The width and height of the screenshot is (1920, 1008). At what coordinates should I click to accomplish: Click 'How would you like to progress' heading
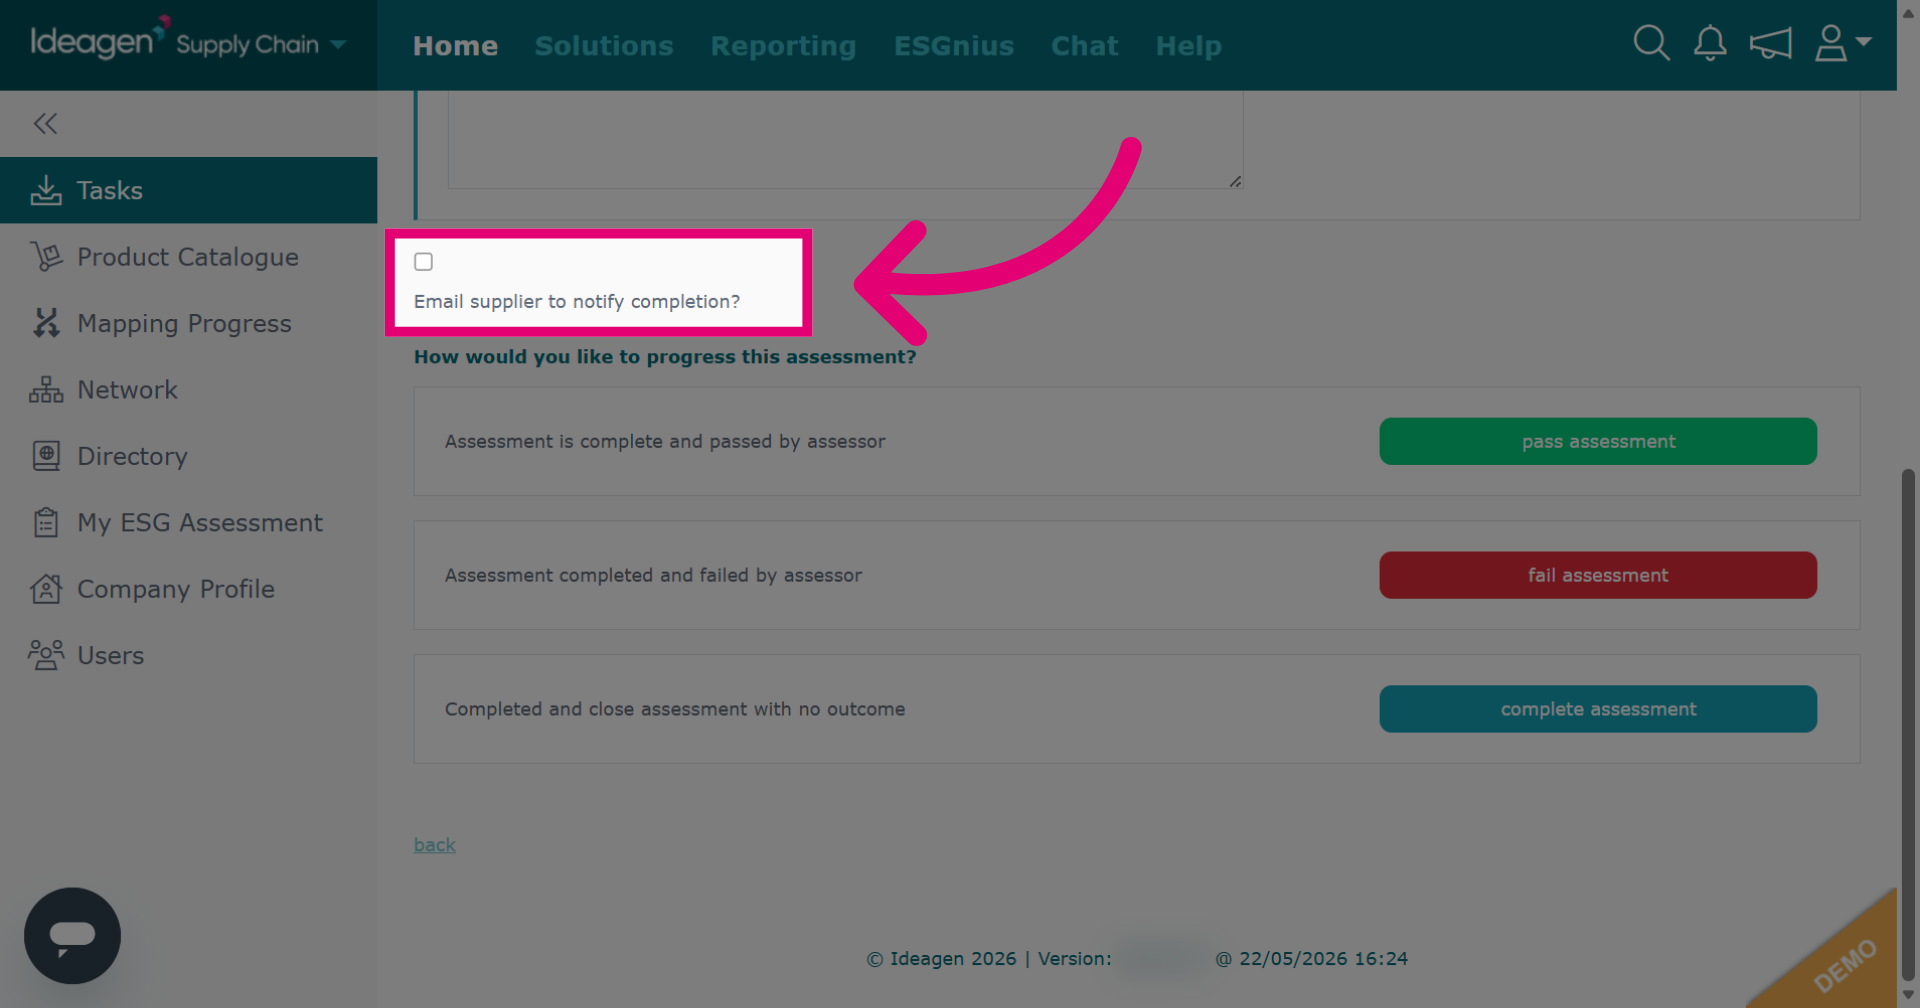click(665, 357)
